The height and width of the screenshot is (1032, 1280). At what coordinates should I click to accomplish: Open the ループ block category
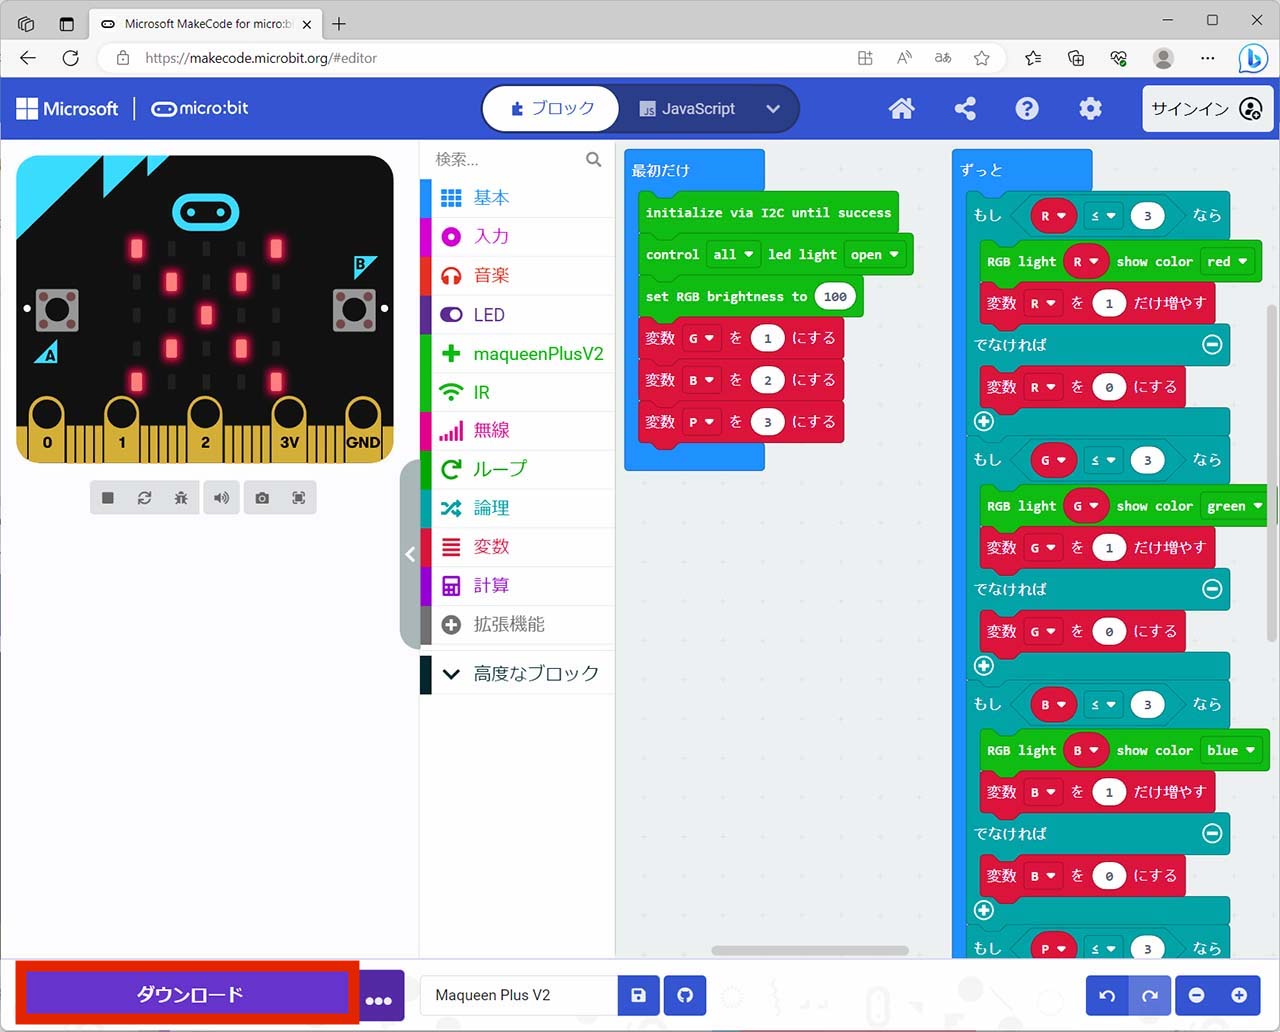(x=517, y=469)
